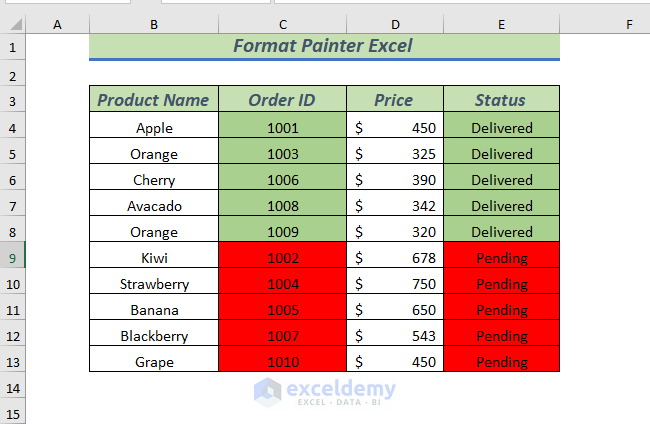This screenshot has height=424, width=650.
Task: Select the column C header
Action: (283, 23)
